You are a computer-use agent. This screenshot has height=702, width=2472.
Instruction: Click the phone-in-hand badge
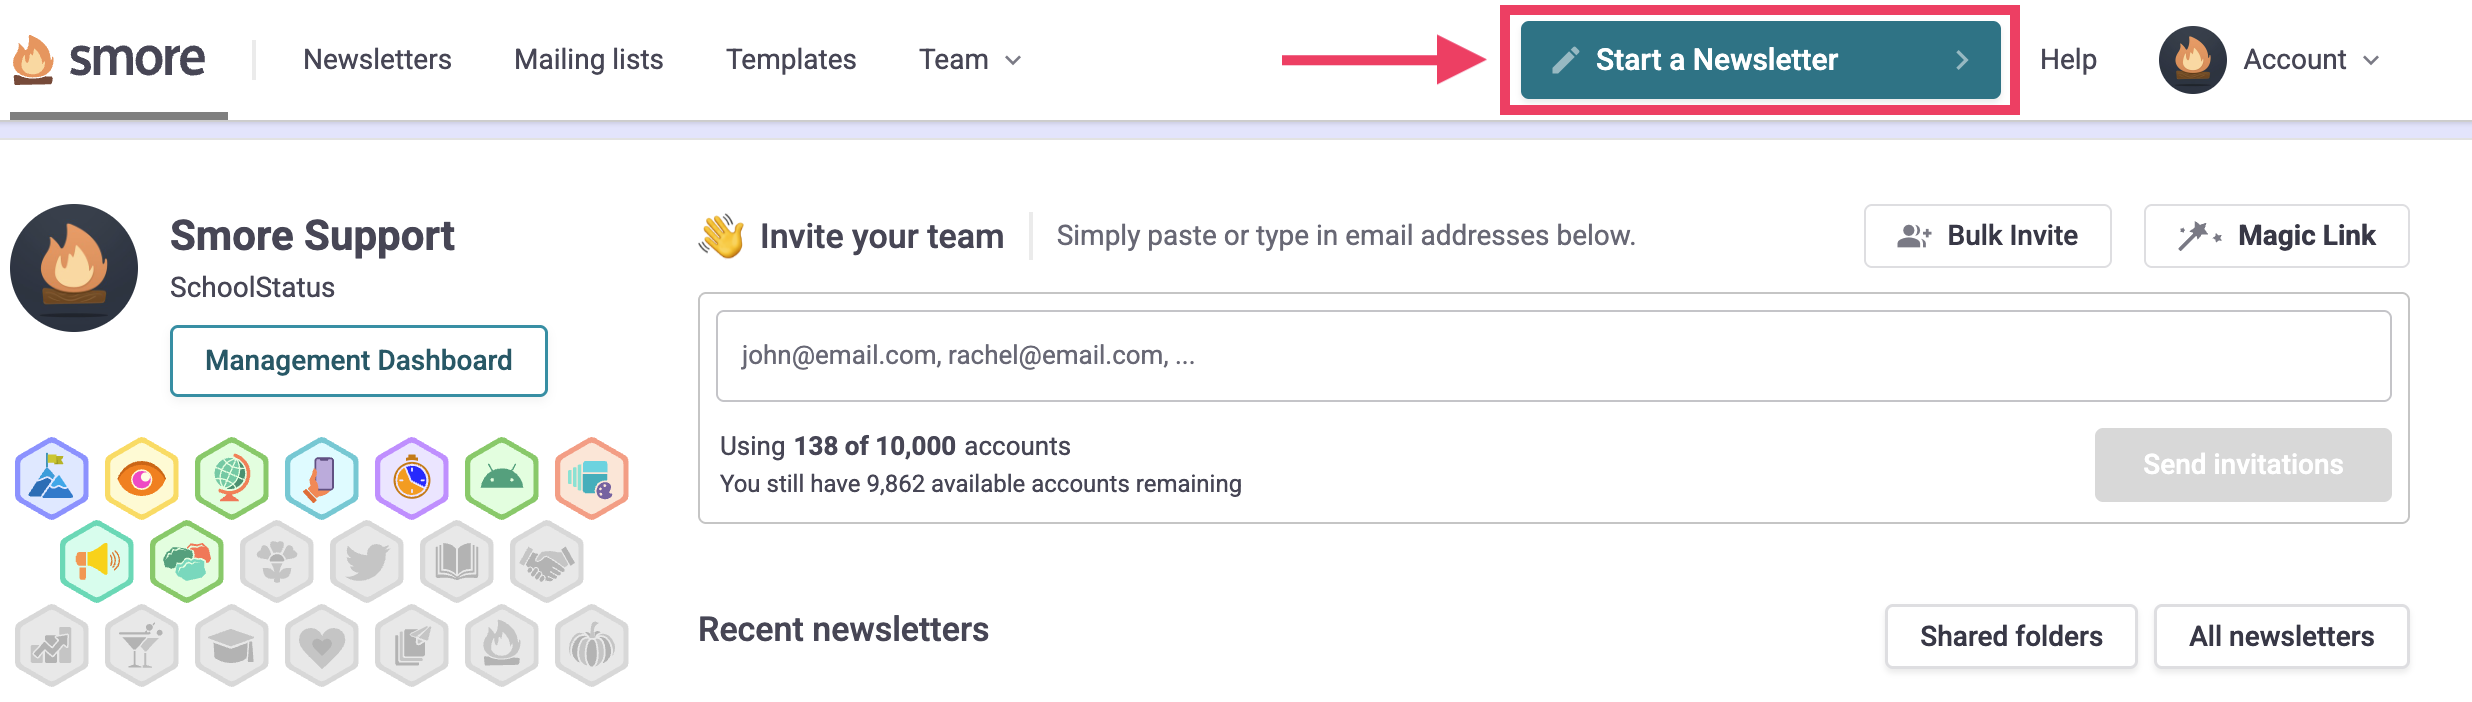322,478
